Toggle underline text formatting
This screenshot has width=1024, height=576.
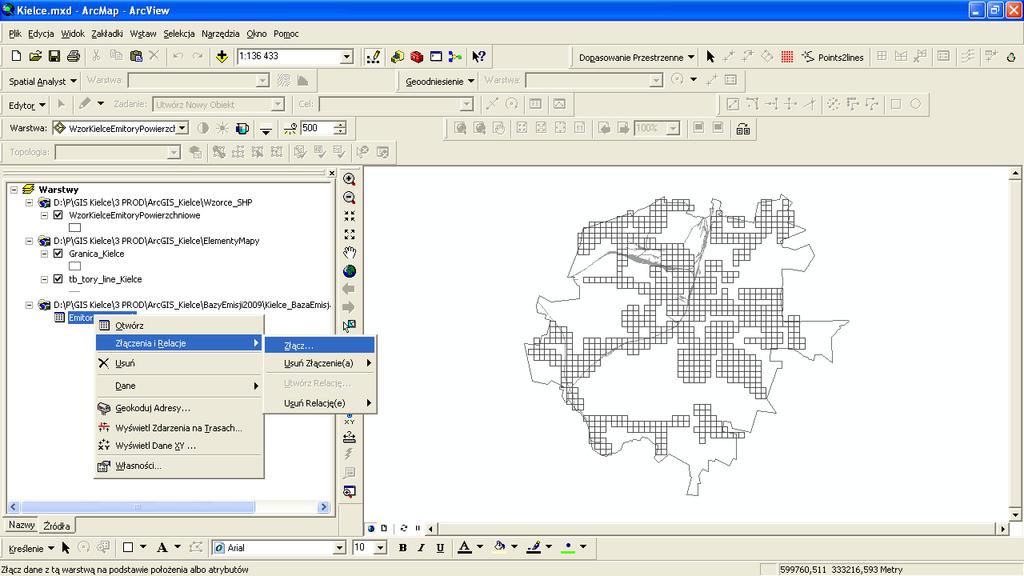tap(440, 548)
